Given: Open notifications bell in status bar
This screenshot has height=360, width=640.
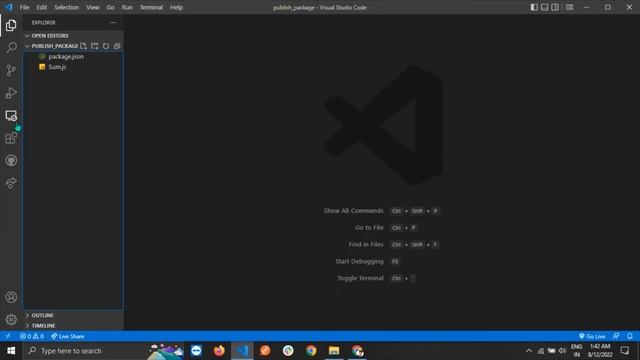Looking at the screenshot, I should 630,336.
